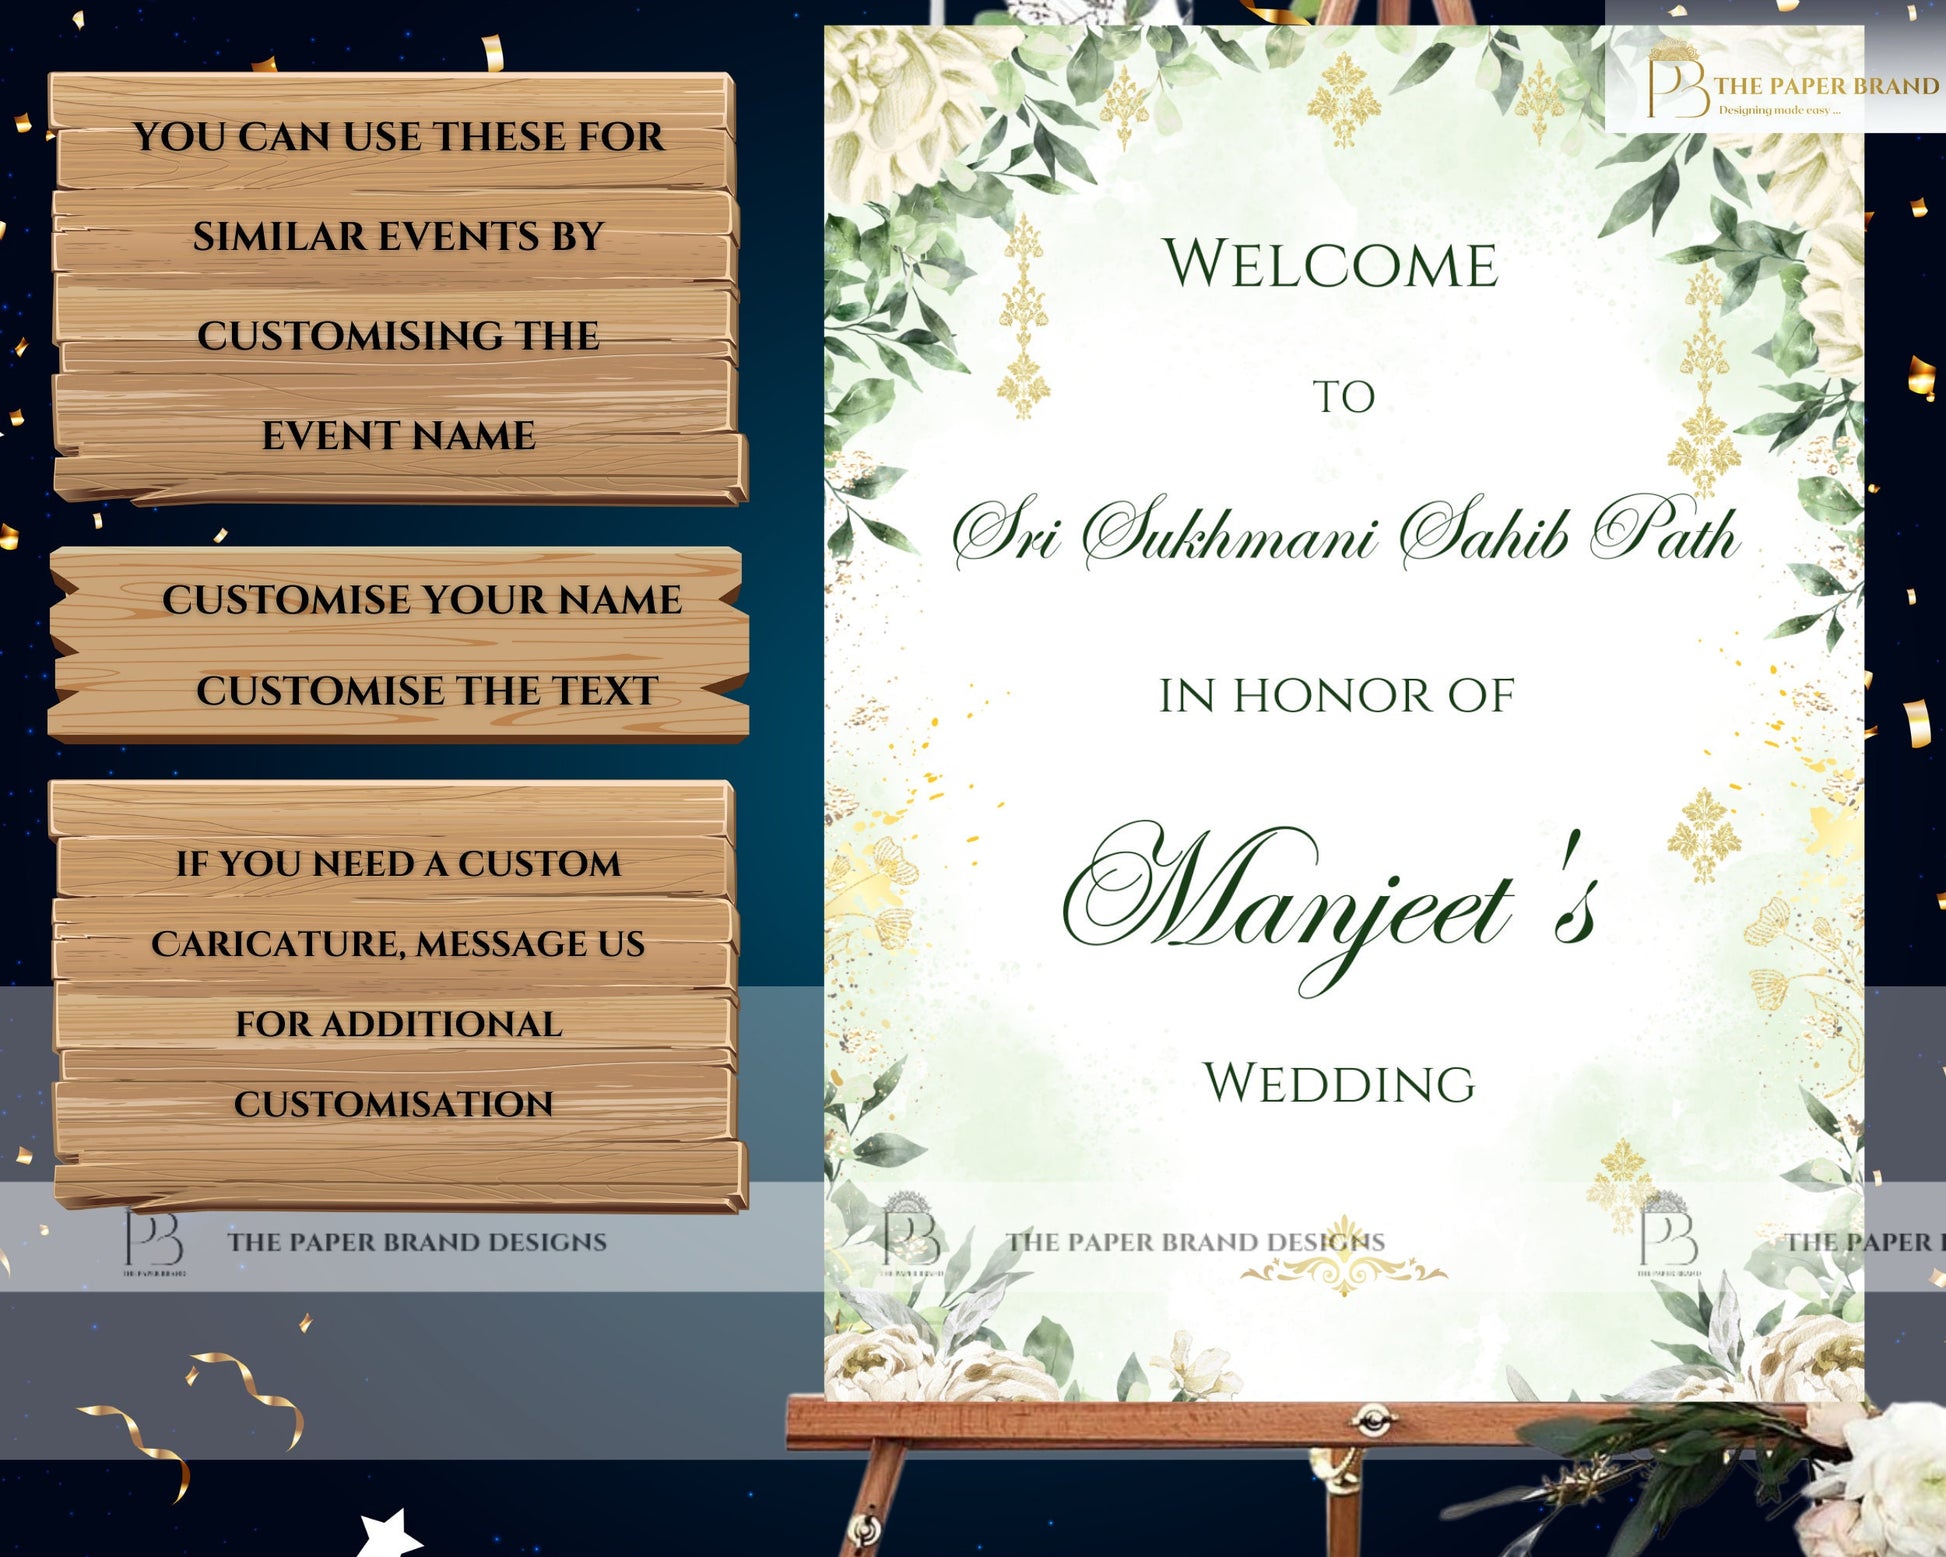Click the gold damask motif top center
Image resolution: width=1946 pixels, height=1557 pixels.
(1345, 101)
